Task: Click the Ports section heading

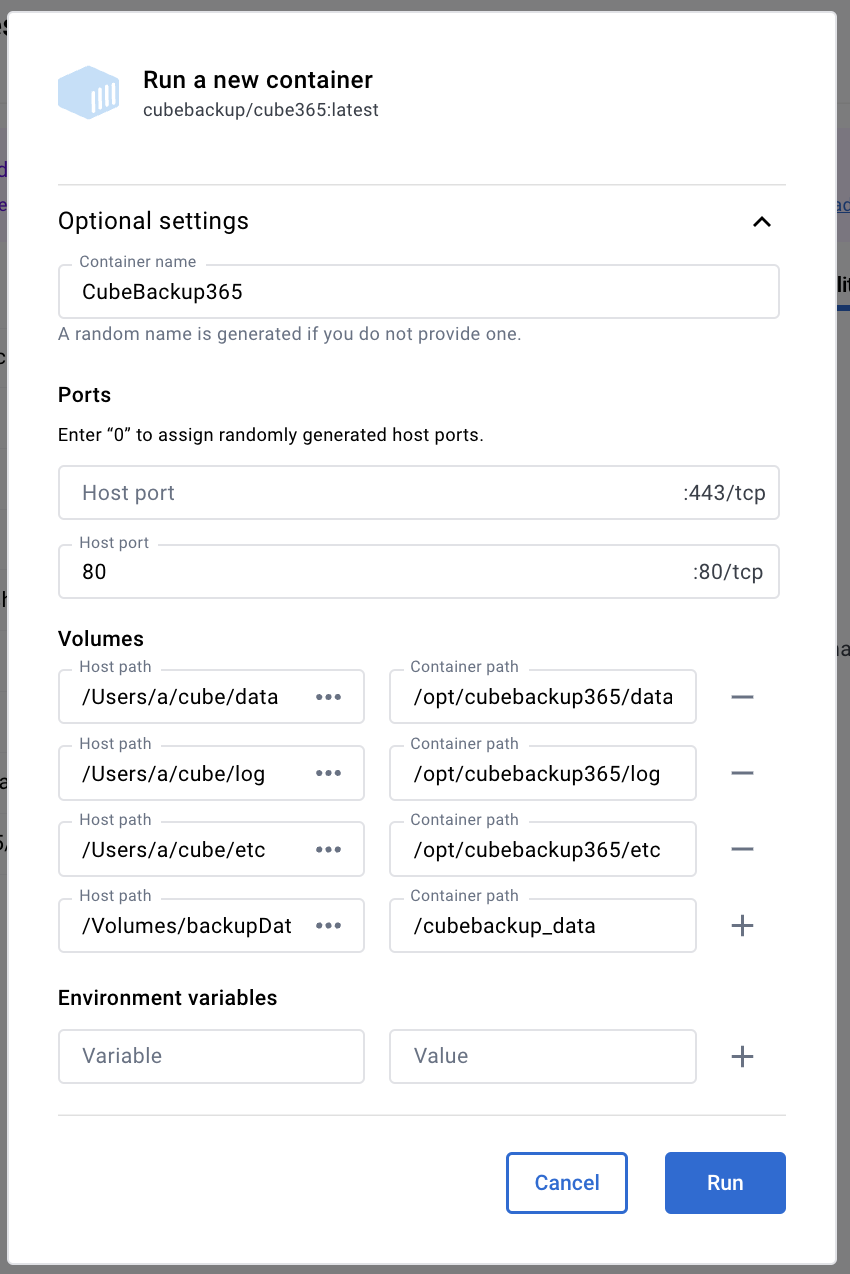Action: click(85, 394)
